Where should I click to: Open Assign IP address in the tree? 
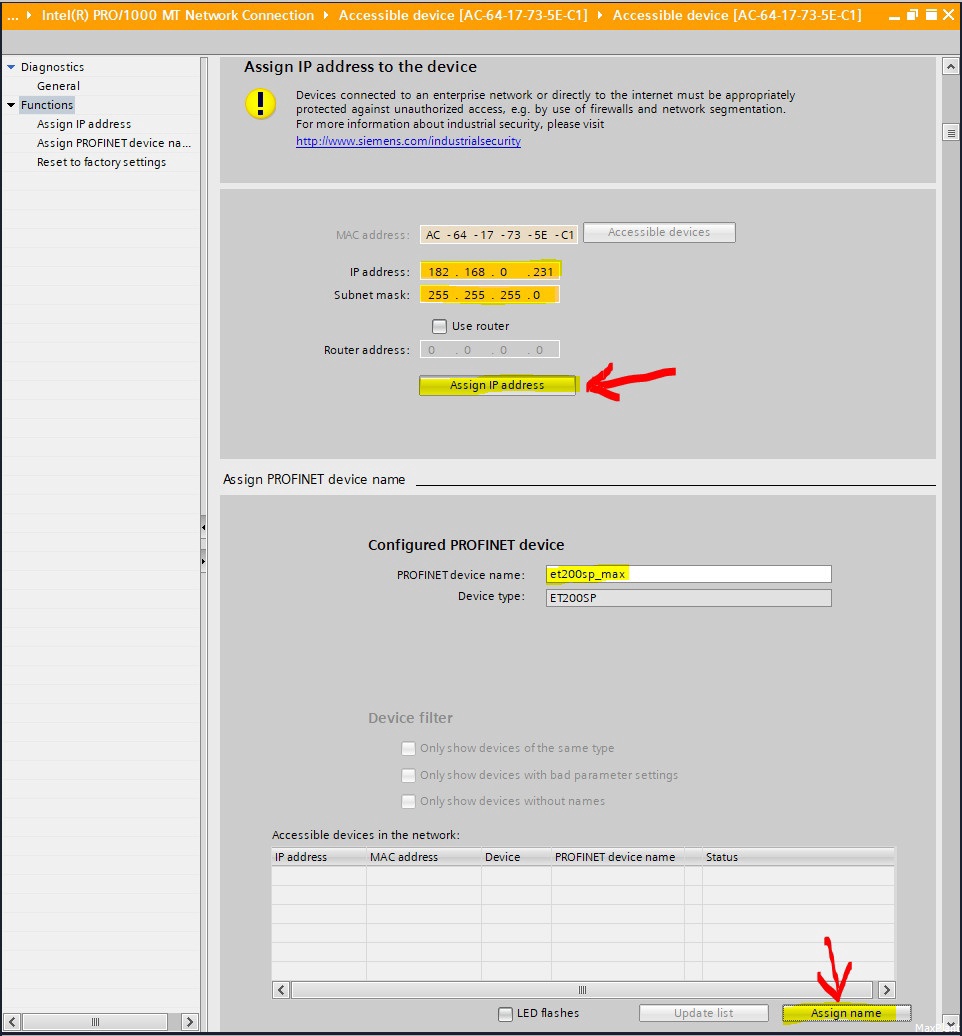(84, 124)
